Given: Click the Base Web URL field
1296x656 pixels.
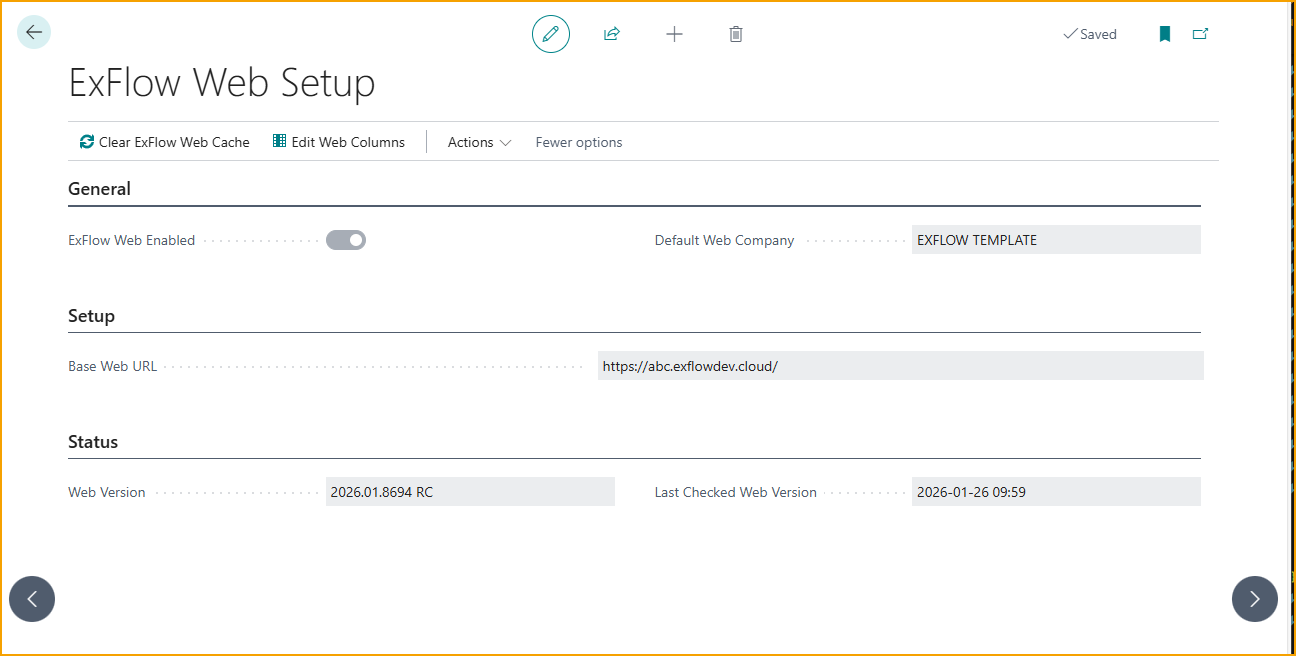Looking at the screenshot, I should [x=900, y=365].
